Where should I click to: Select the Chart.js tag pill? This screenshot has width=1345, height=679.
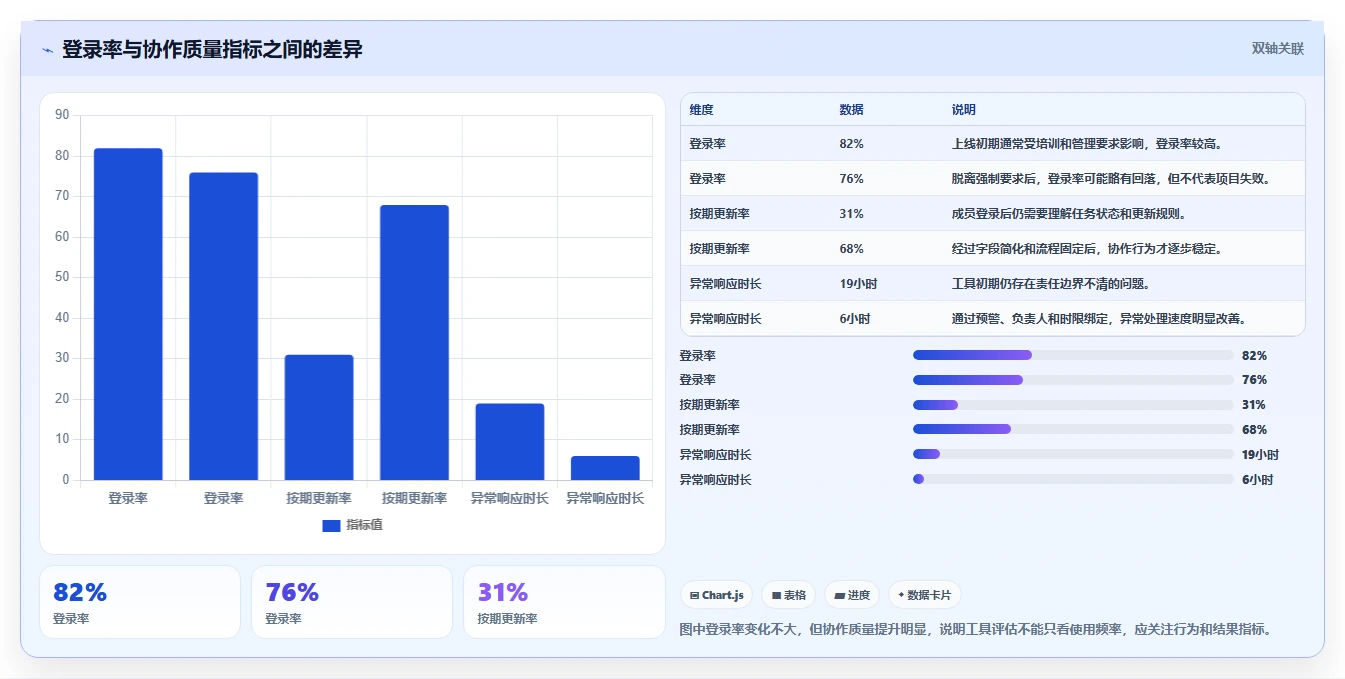[x=717, y=595]
